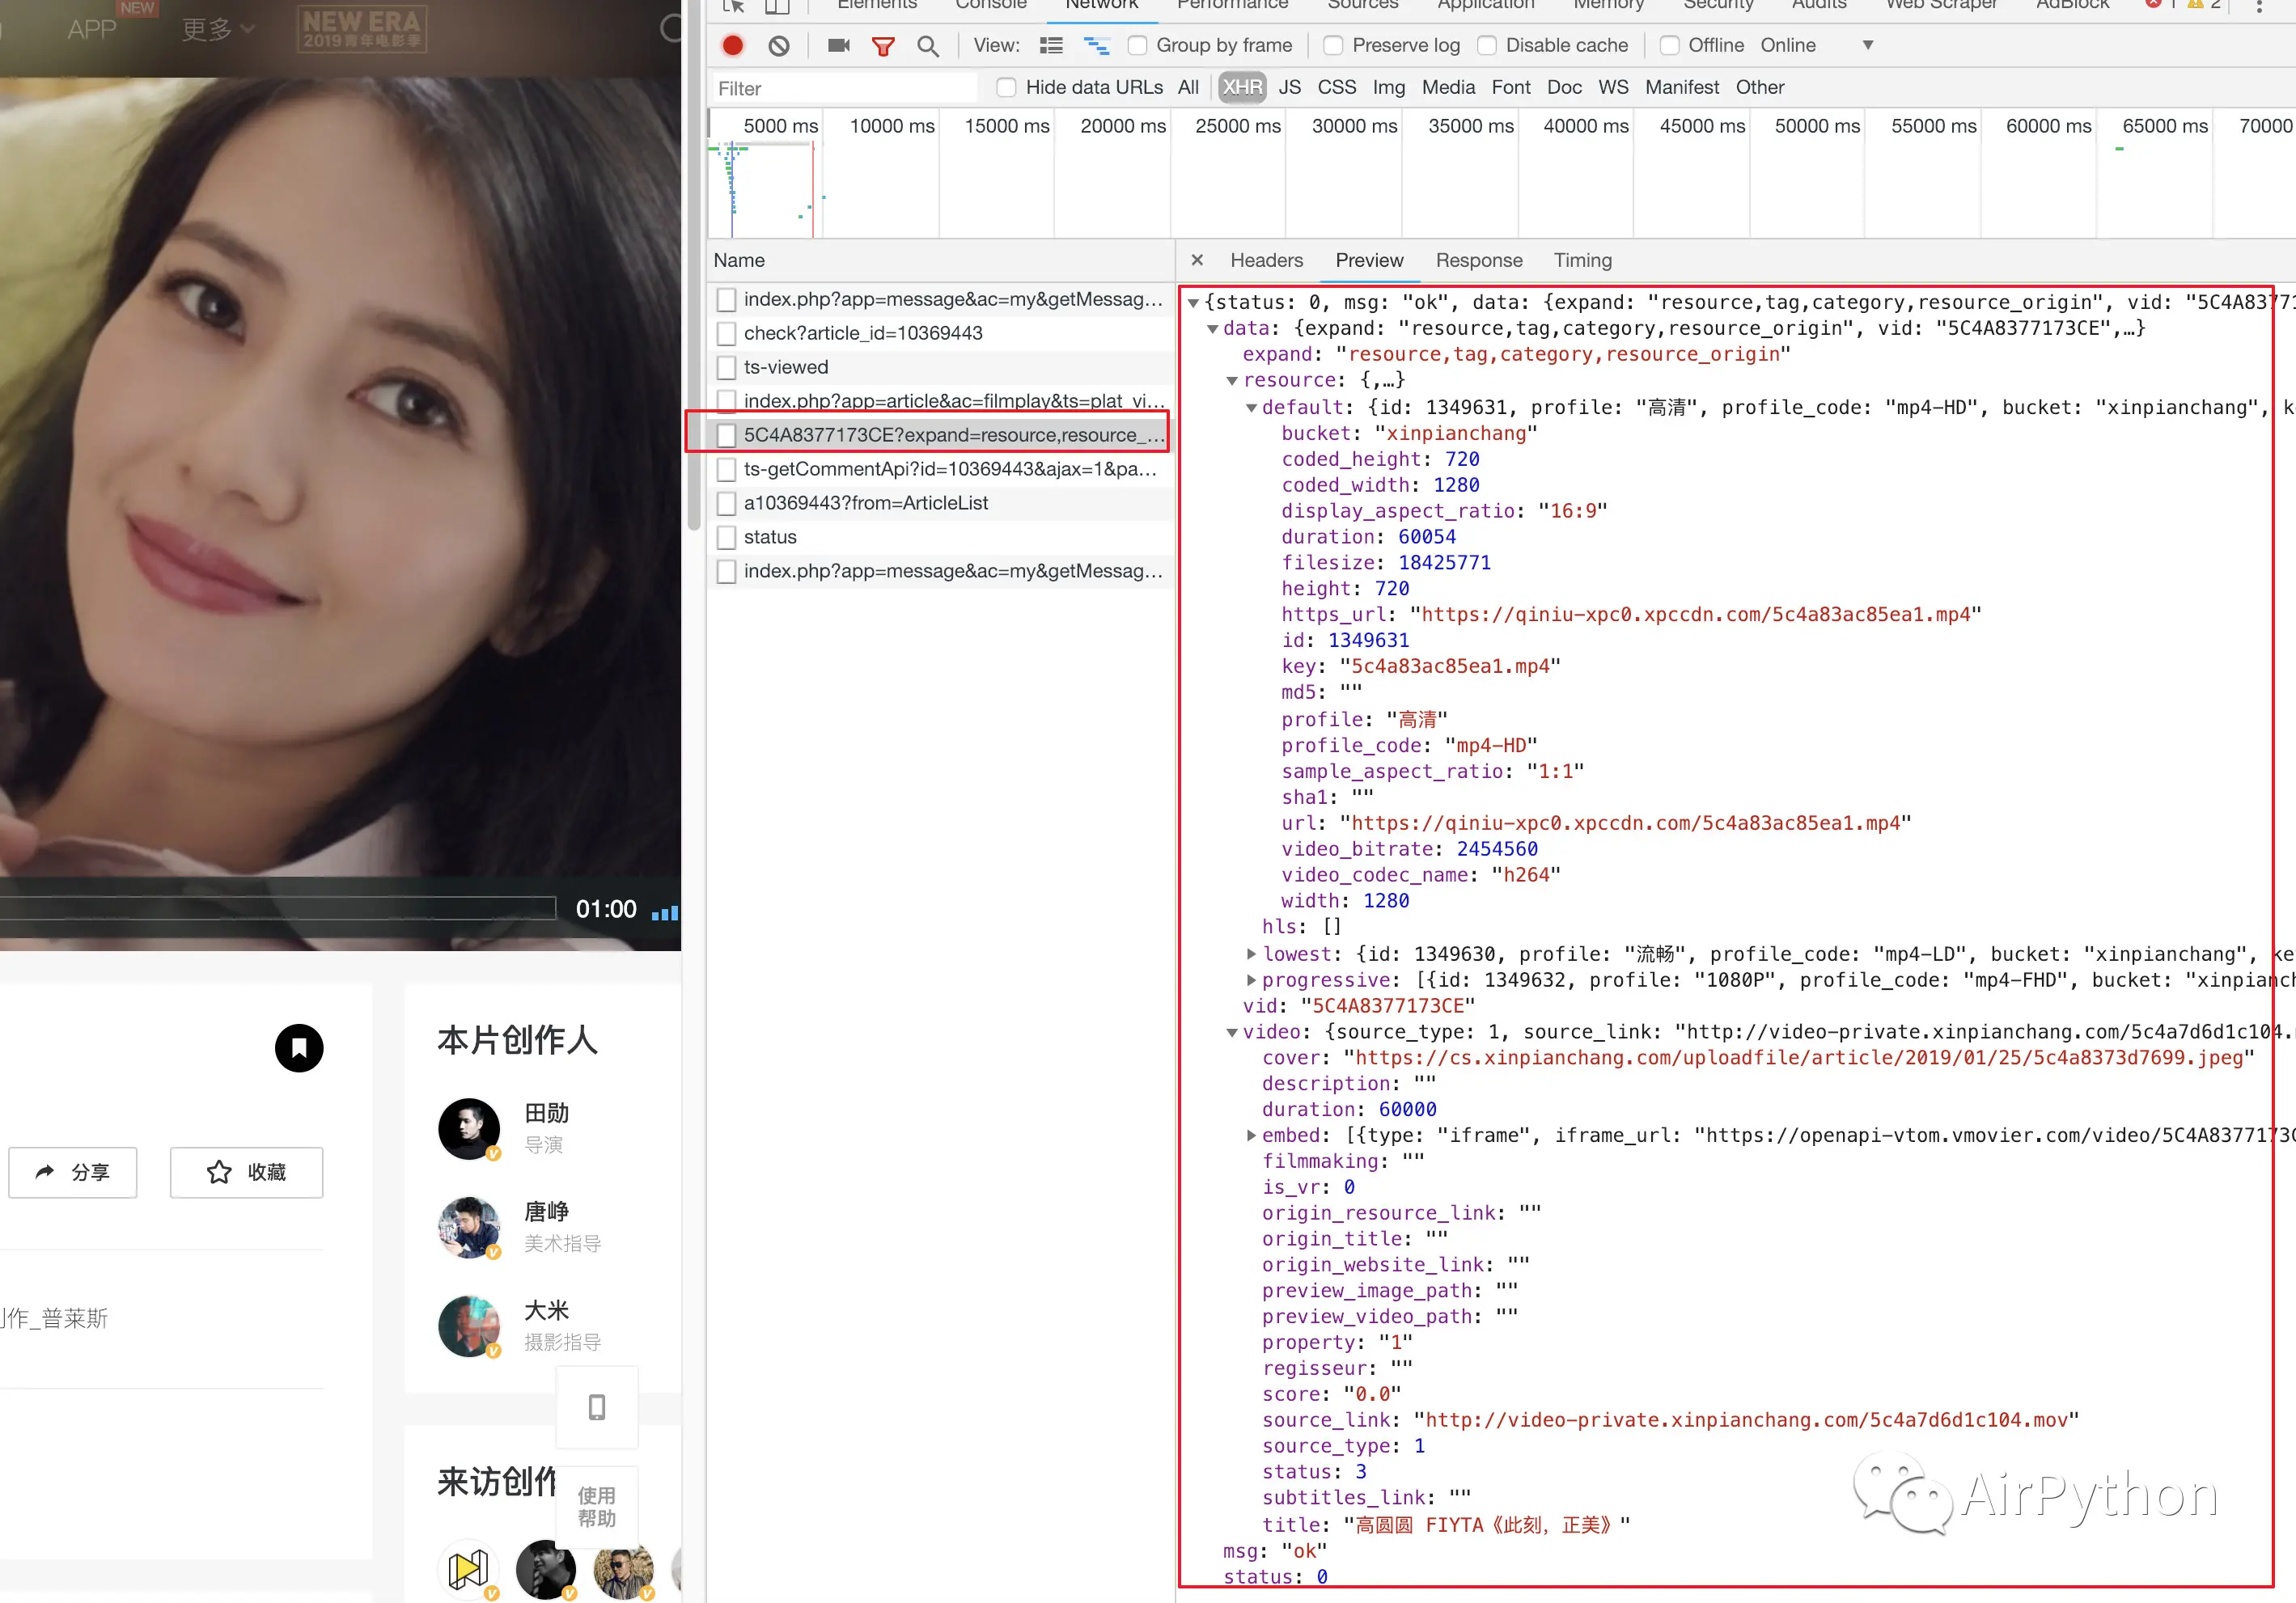Switch to large request rows view icon
The height and width of the screenshot is (1603, 2296).
(x=1050, y=46)
